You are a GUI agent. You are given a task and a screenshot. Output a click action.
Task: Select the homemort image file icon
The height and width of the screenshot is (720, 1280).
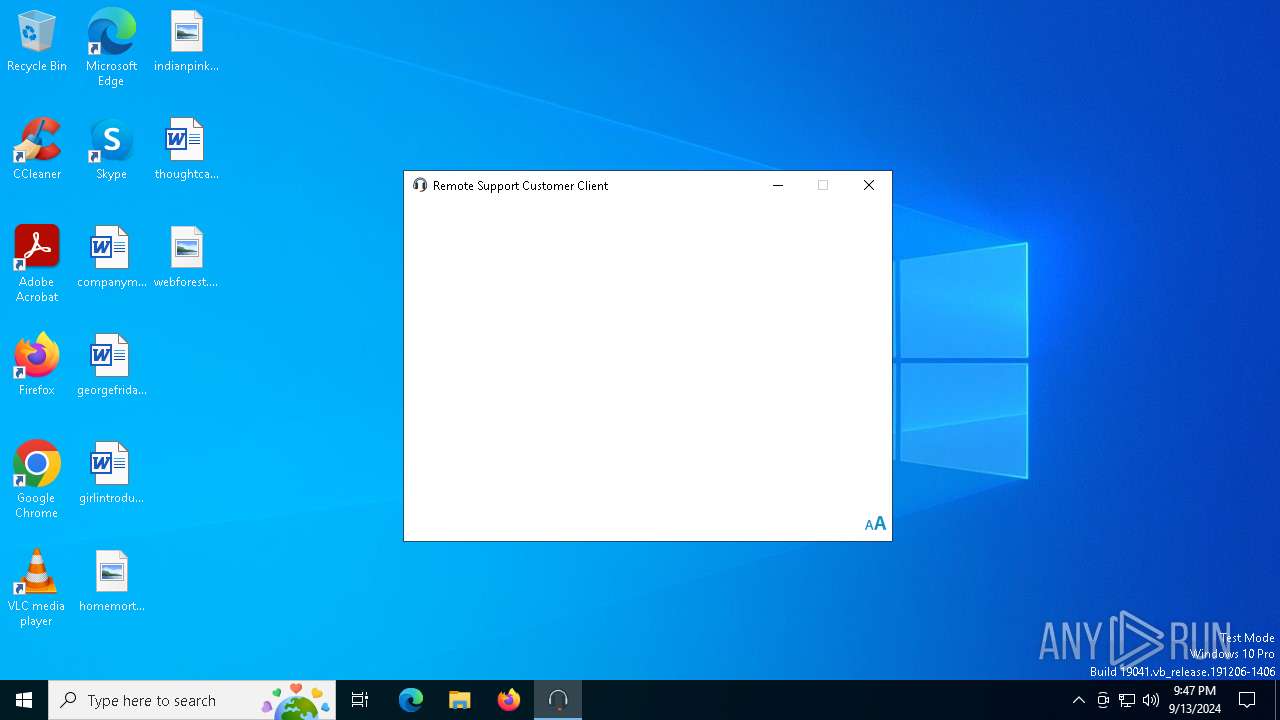tap(111, 582)
